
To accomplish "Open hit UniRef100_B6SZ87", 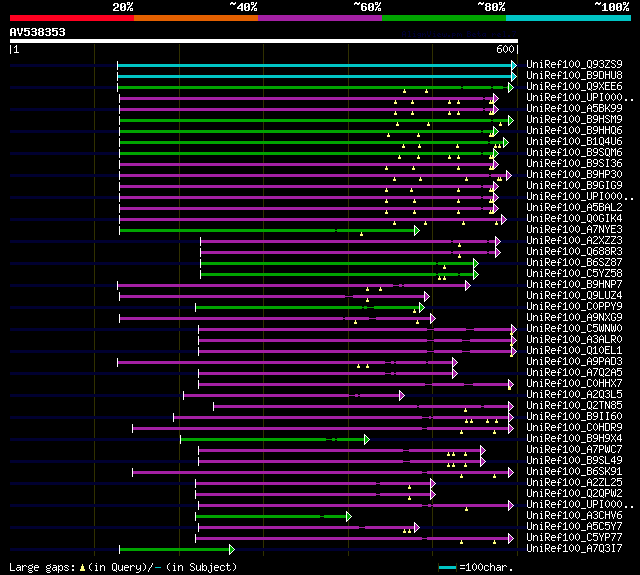I will tap(574, 263).
